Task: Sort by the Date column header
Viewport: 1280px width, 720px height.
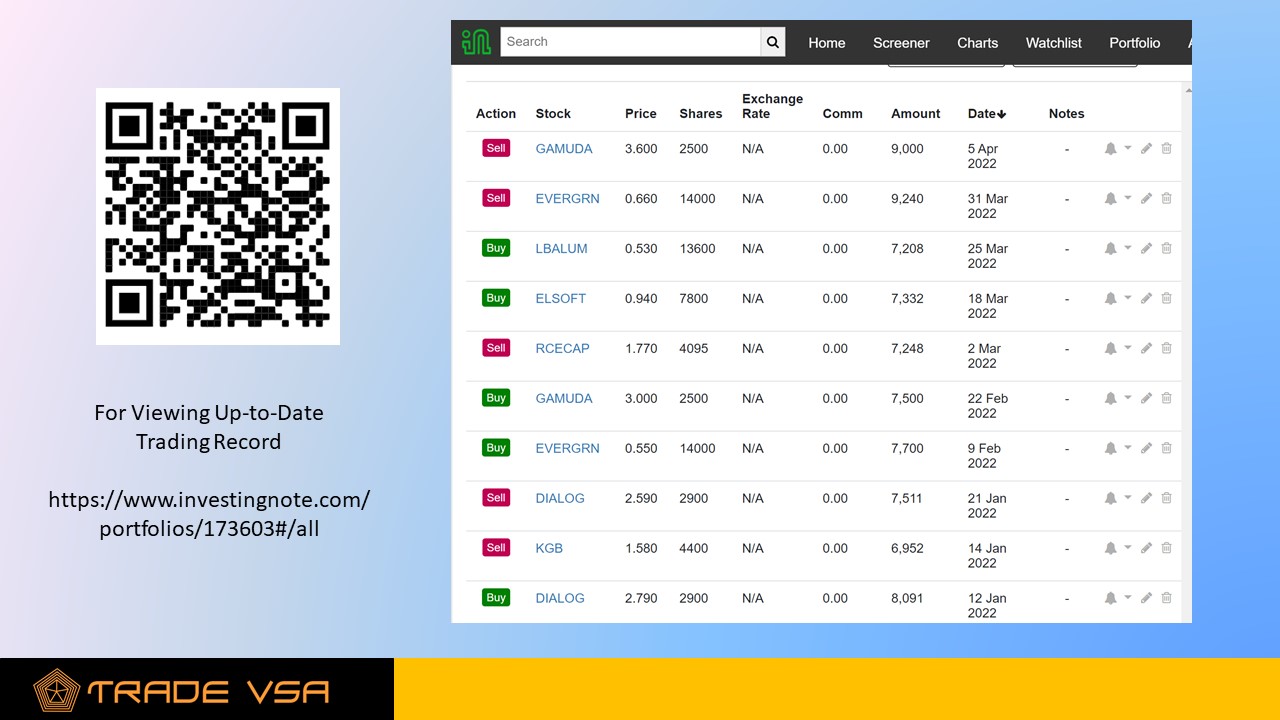Action: tap(987, 114)
